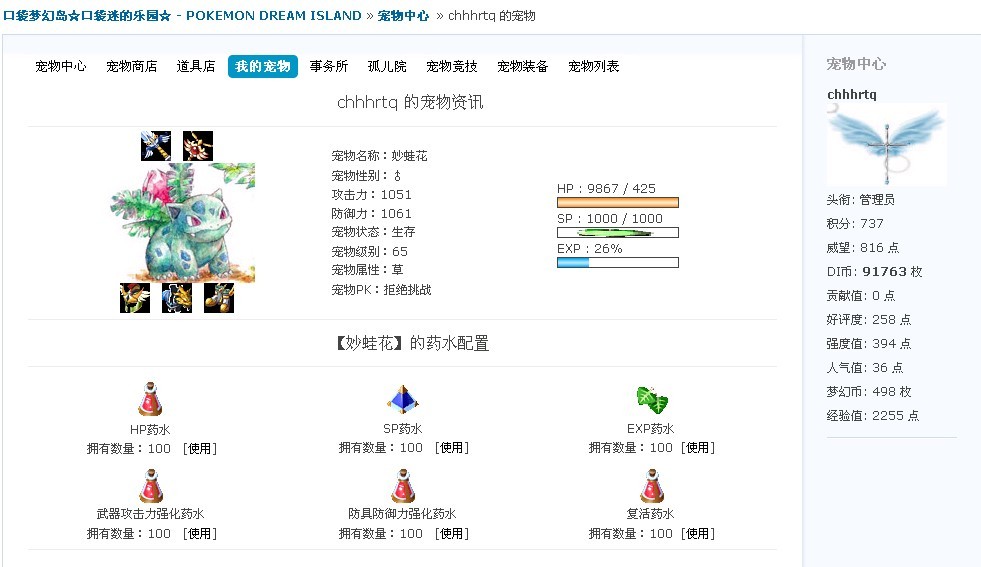The width and height of the screenshot is (981, 567).
Task: Click the 妙蛙花 pet image
Action: pos(183,222)
